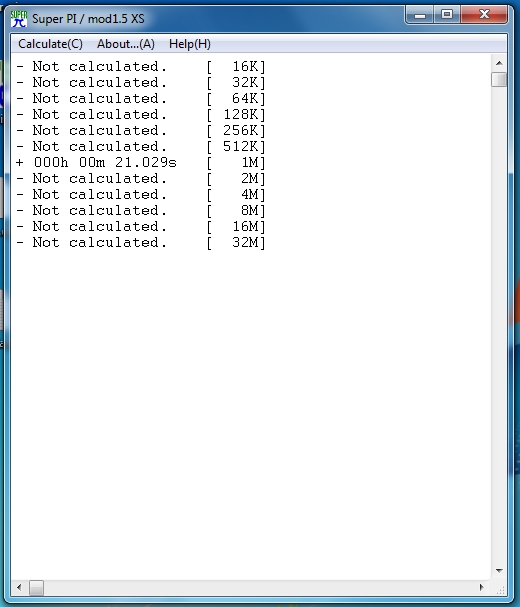The height and width of the screenshot is (607, 520).
Task: Click the vertical scrollbar down arrow
Action: 499,571
